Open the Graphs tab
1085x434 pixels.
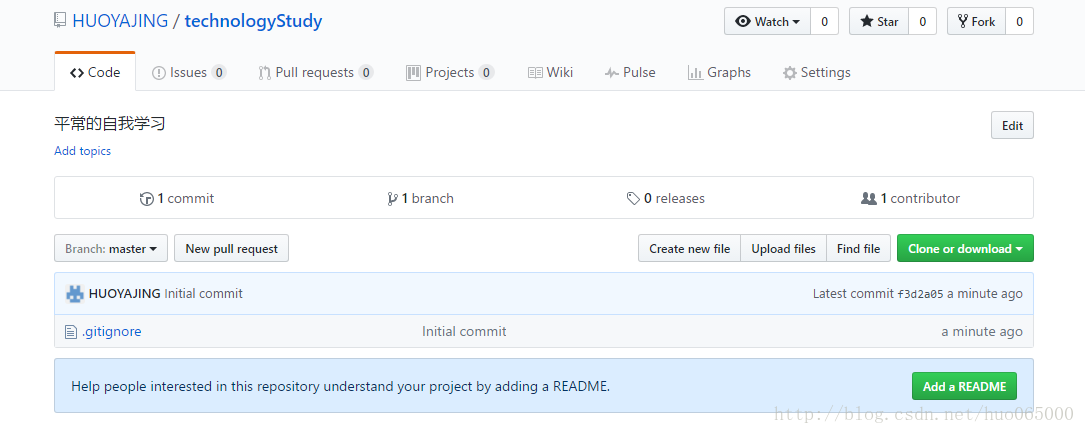pyautogui.click(x=720, y=73)
